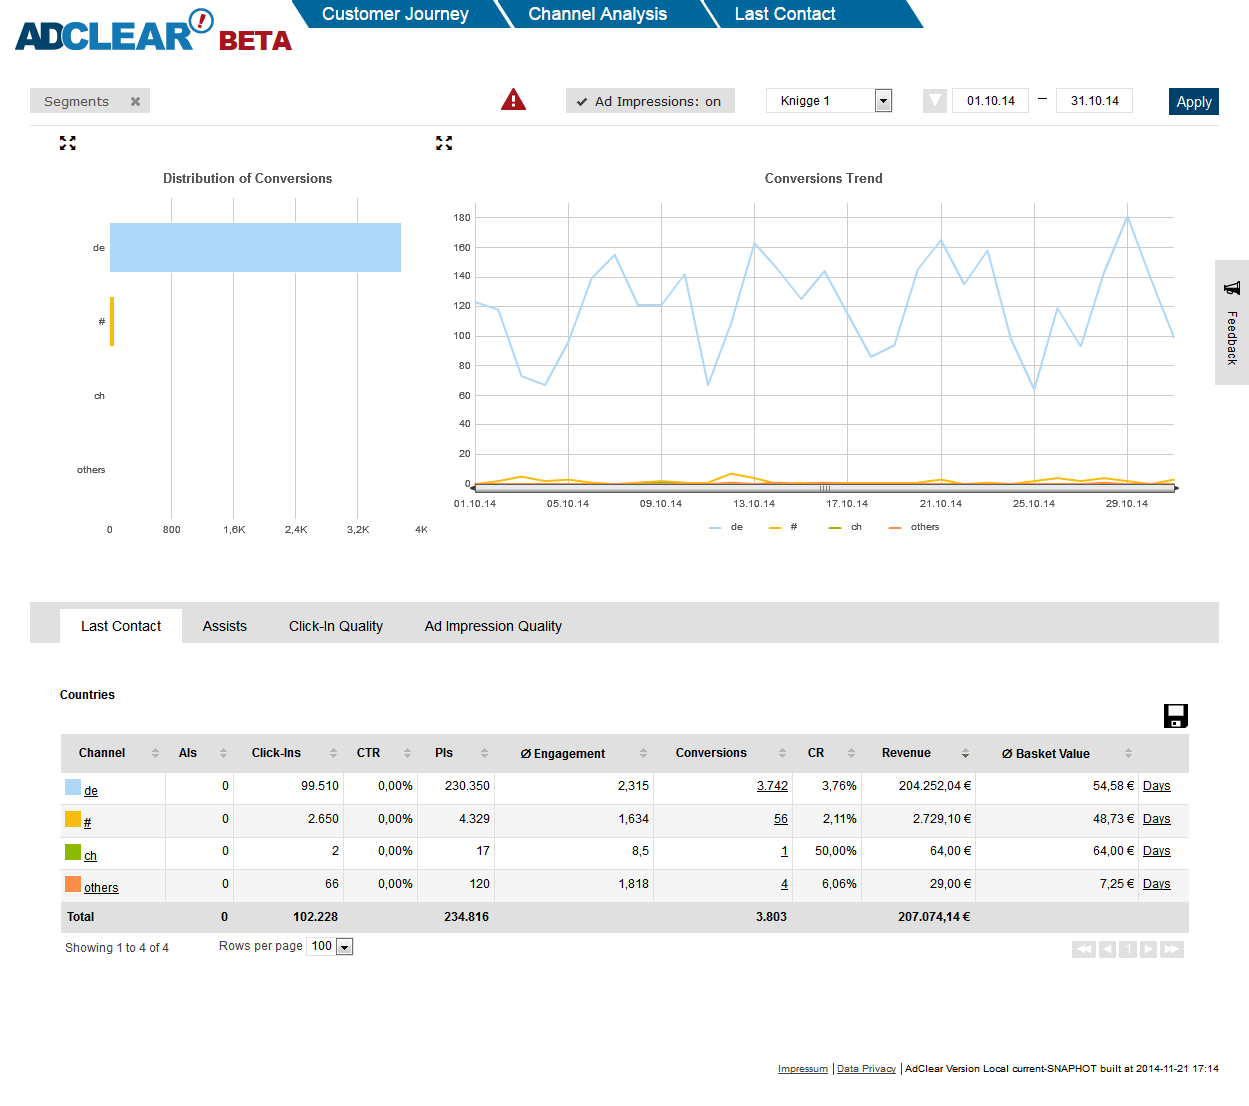Click the save/export floppy disk icon
The height and width of the screenshot is (1106, 1249).
[x=1175, y=715]
